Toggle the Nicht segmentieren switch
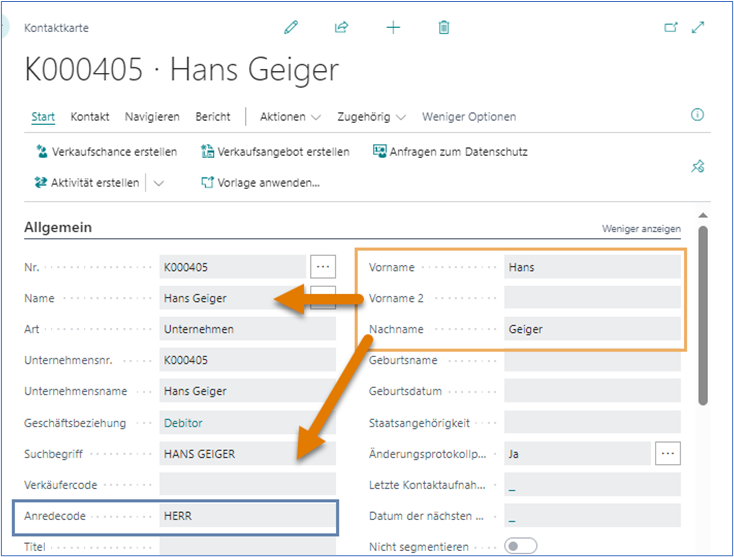734x557 pixels. (520, 546)
